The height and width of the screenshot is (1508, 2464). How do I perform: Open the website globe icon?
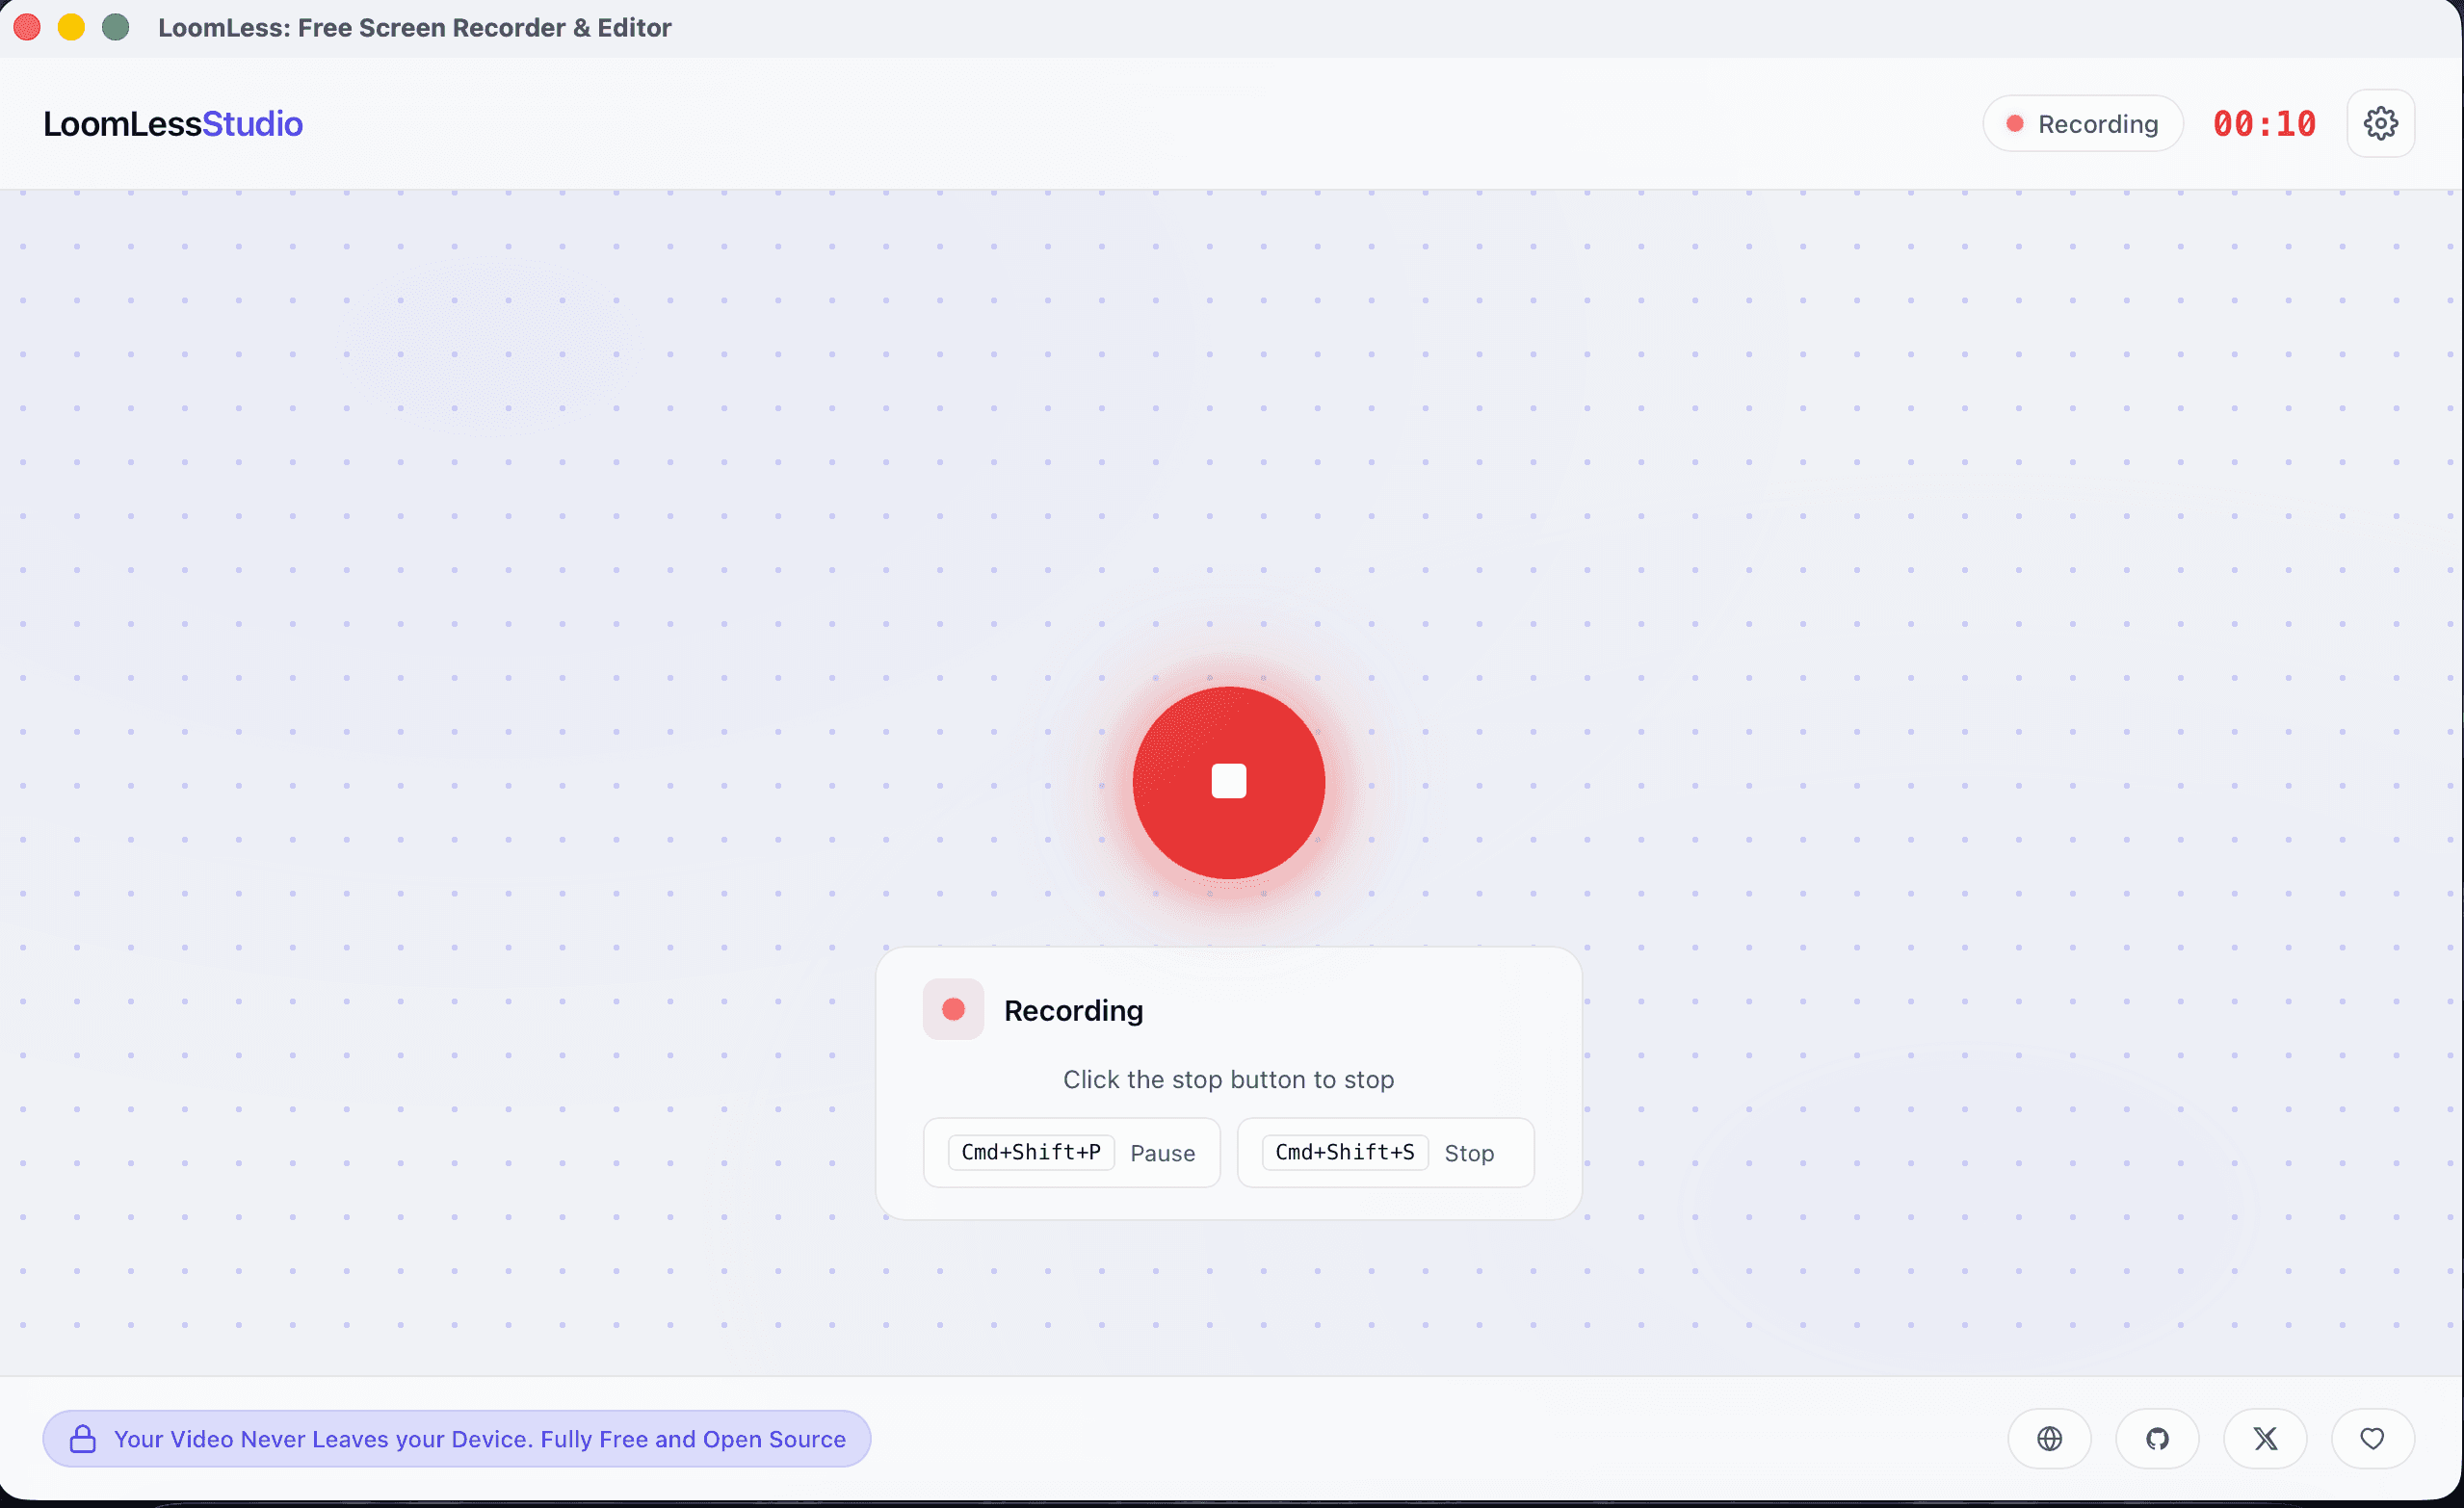(x=2049, y=1438)
